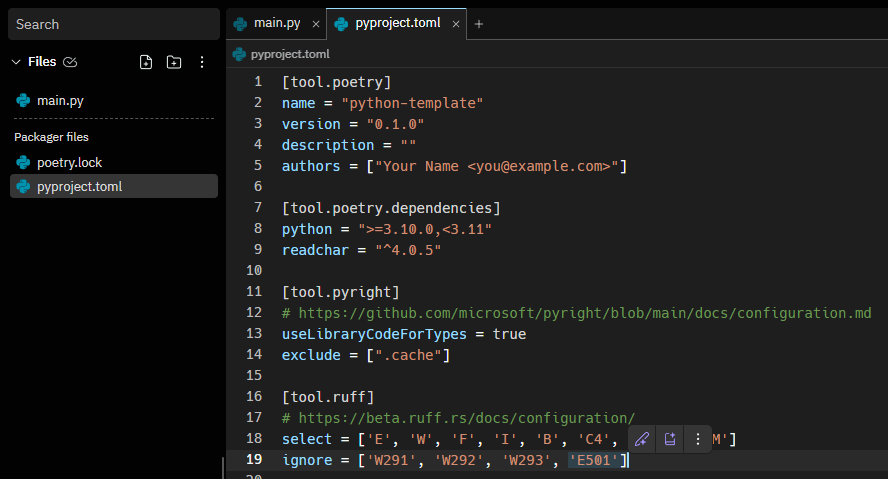888x479 pixels.
Task: Open the Files panel three-dot menu
Action: (202, 62)
